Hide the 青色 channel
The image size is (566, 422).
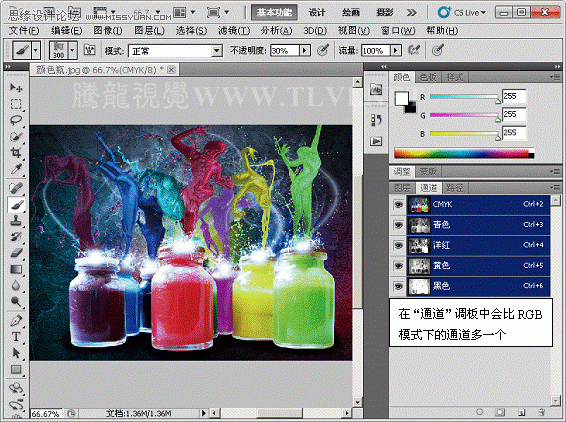[399, 225]
